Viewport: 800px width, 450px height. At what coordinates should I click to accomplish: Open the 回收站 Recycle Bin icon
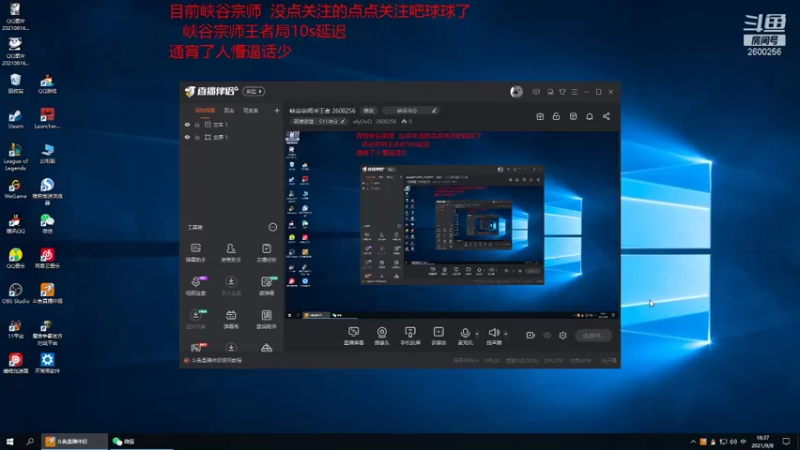[15, 84]
